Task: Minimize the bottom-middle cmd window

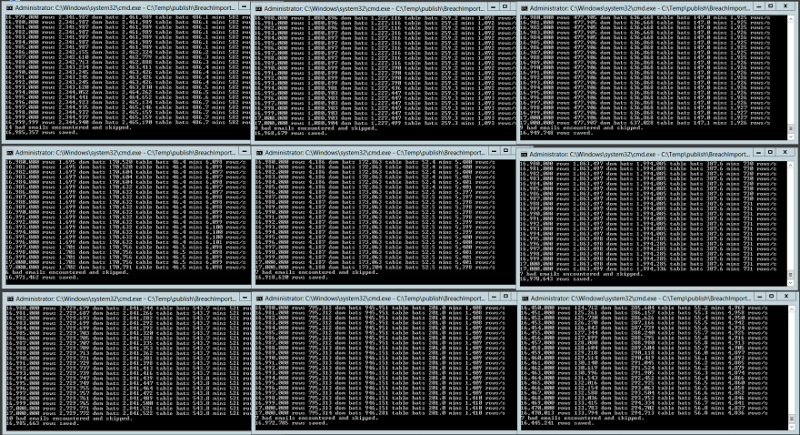Action: click(494, 296)
